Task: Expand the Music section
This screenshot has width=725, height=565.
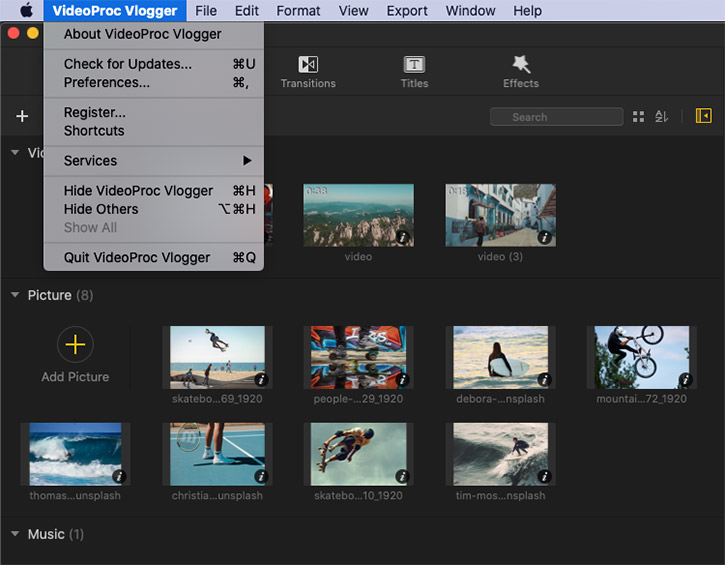Action: pyautogui.click(x=15, y=534)
